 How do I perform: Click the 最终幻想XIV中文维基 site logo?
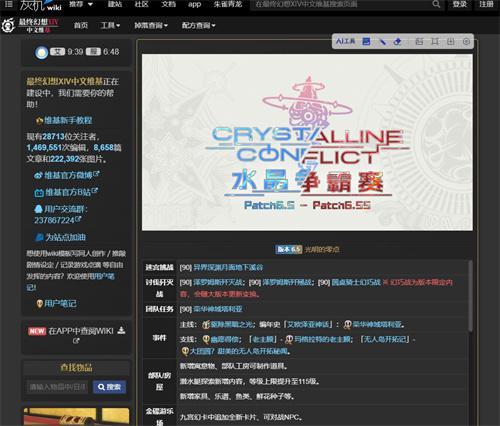coord(31,25)
